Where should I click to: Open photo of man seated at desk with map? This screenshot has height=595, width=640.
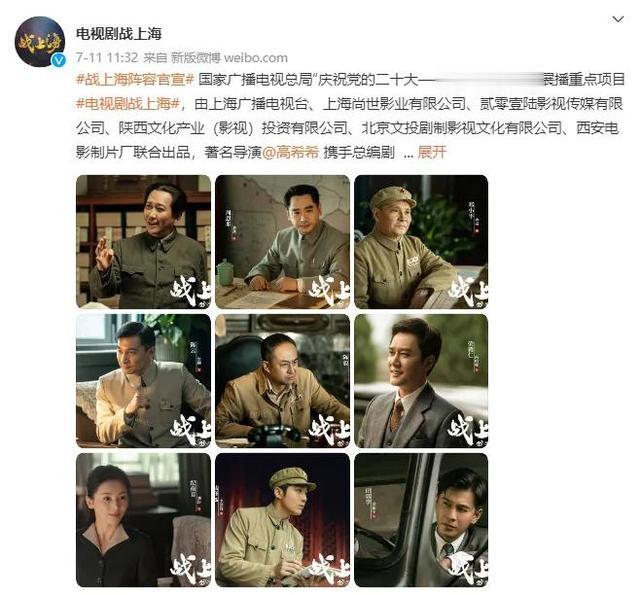(x=282, y=242)
